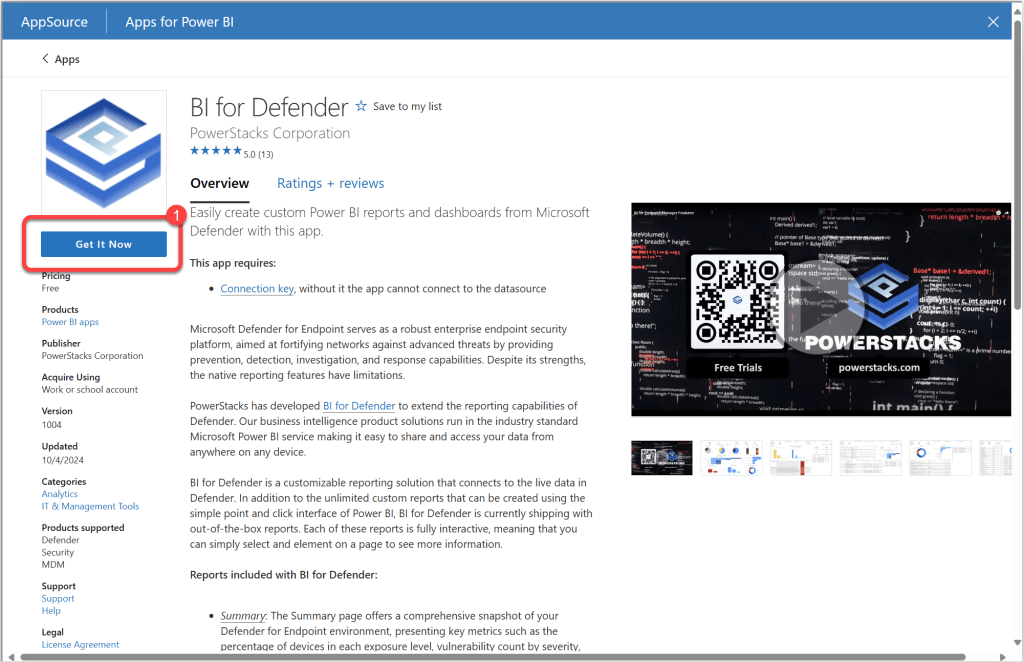
Task: Click the BI for Defender app logo
Action: (104, 152)
